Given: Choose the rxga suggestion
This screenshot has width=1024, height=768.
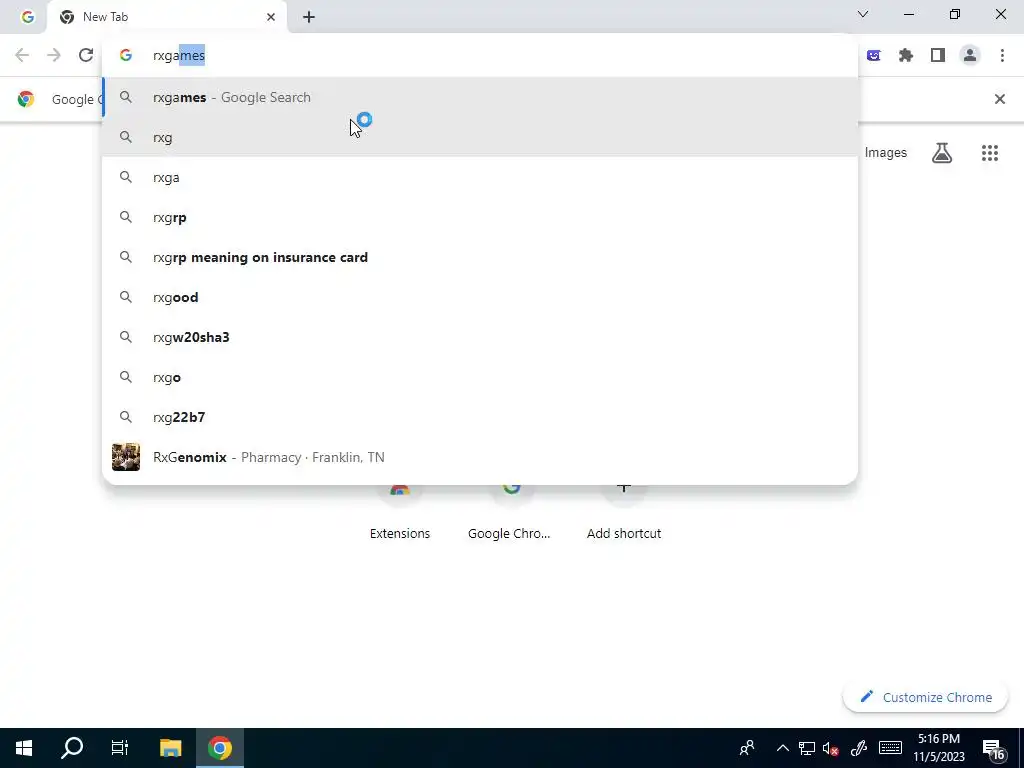Looking at the screenshot, I should click(480, 177).
